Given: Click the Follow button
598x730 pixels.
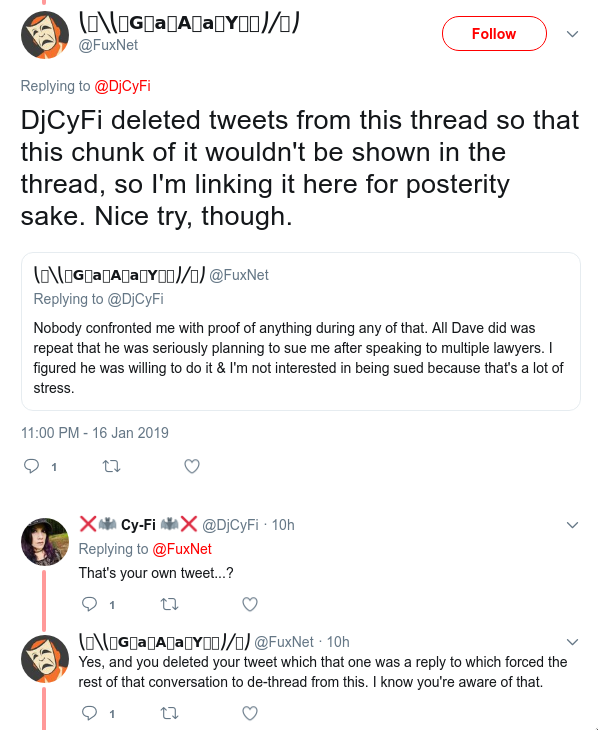Looking at the screenshot, I should pos(494,34).
